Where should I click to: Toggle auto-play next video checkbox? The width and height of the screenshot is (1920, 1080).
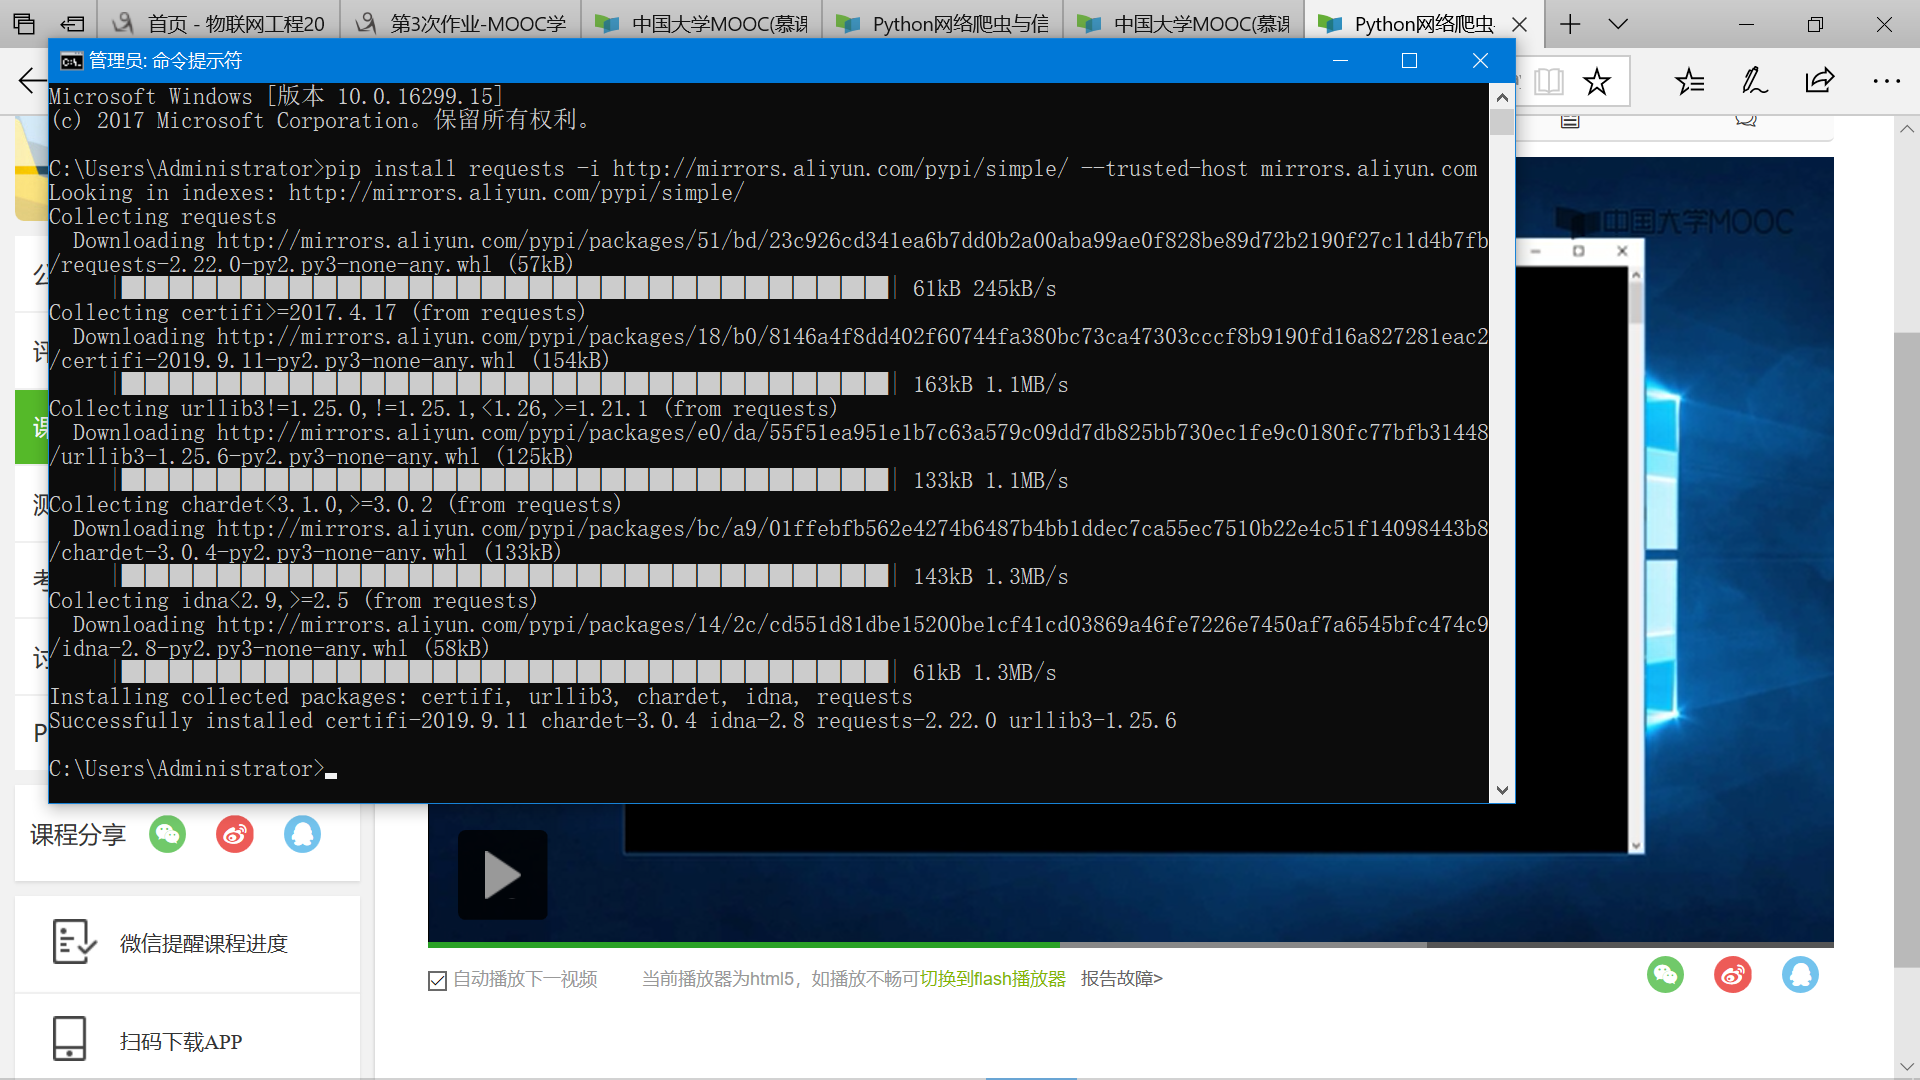click(x=437, y=981)
